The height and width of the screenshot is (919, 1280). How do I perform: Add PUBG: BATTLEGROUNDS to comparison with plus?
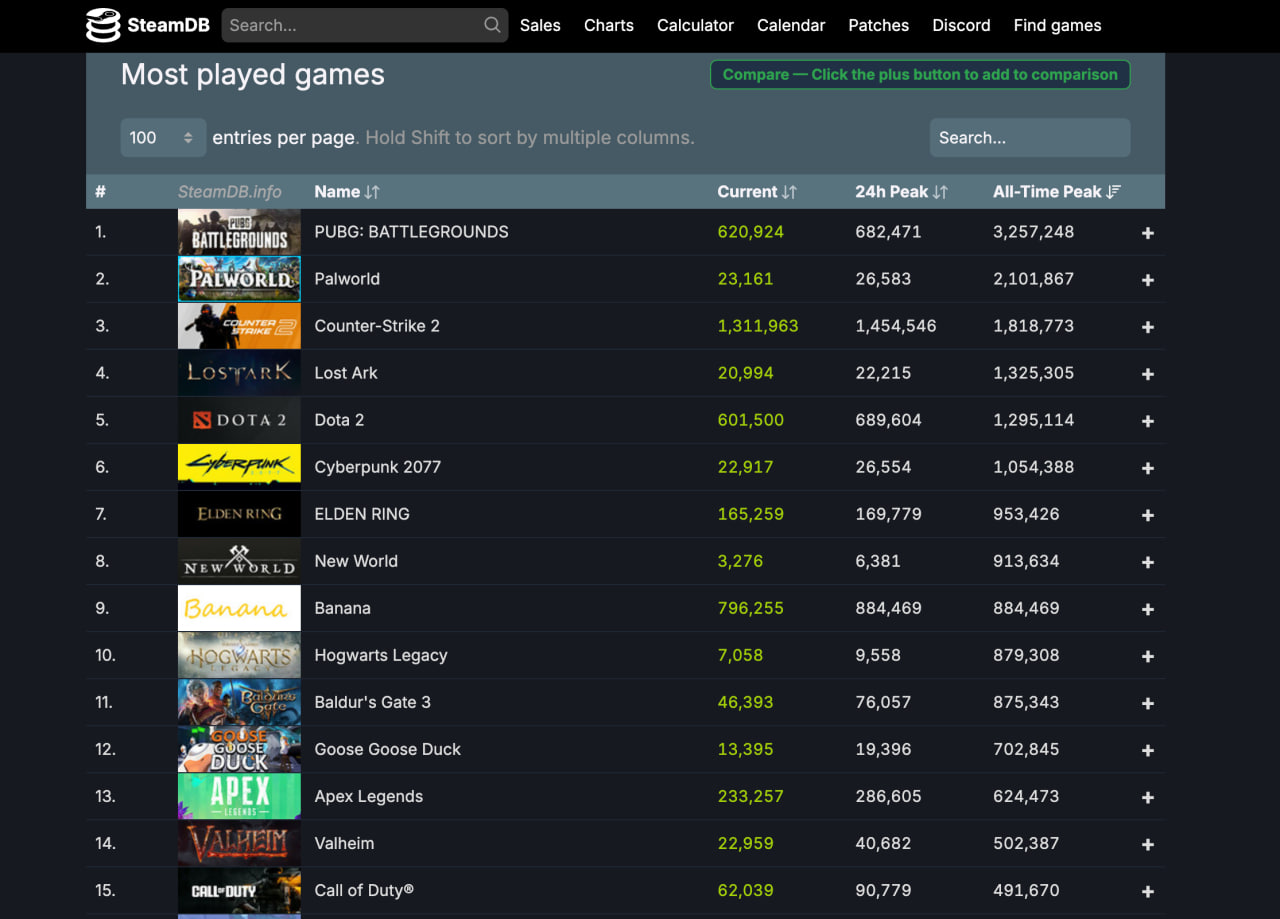(1148, 233)
